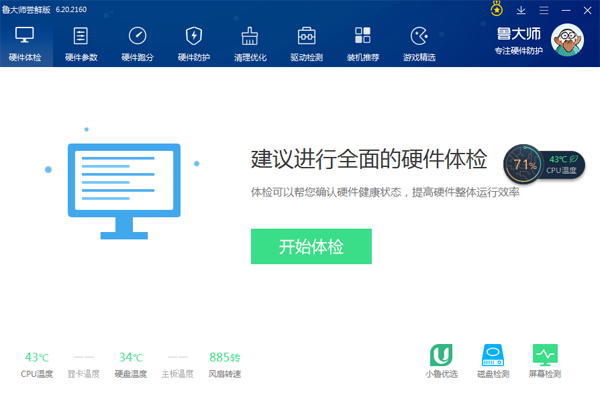Go to the 硬件防护 hardware protection tab
The width and height of the screenshot is (600, 399).
[194, 44]
